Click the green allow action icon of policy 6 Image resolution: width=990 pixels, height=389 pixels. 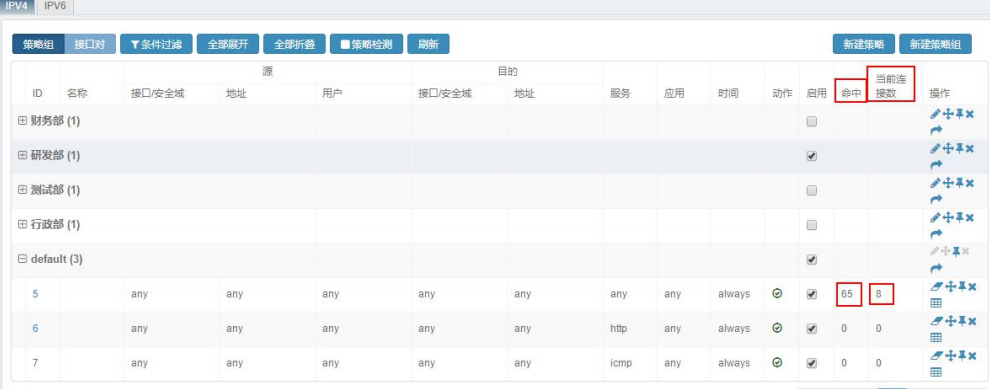777,328
